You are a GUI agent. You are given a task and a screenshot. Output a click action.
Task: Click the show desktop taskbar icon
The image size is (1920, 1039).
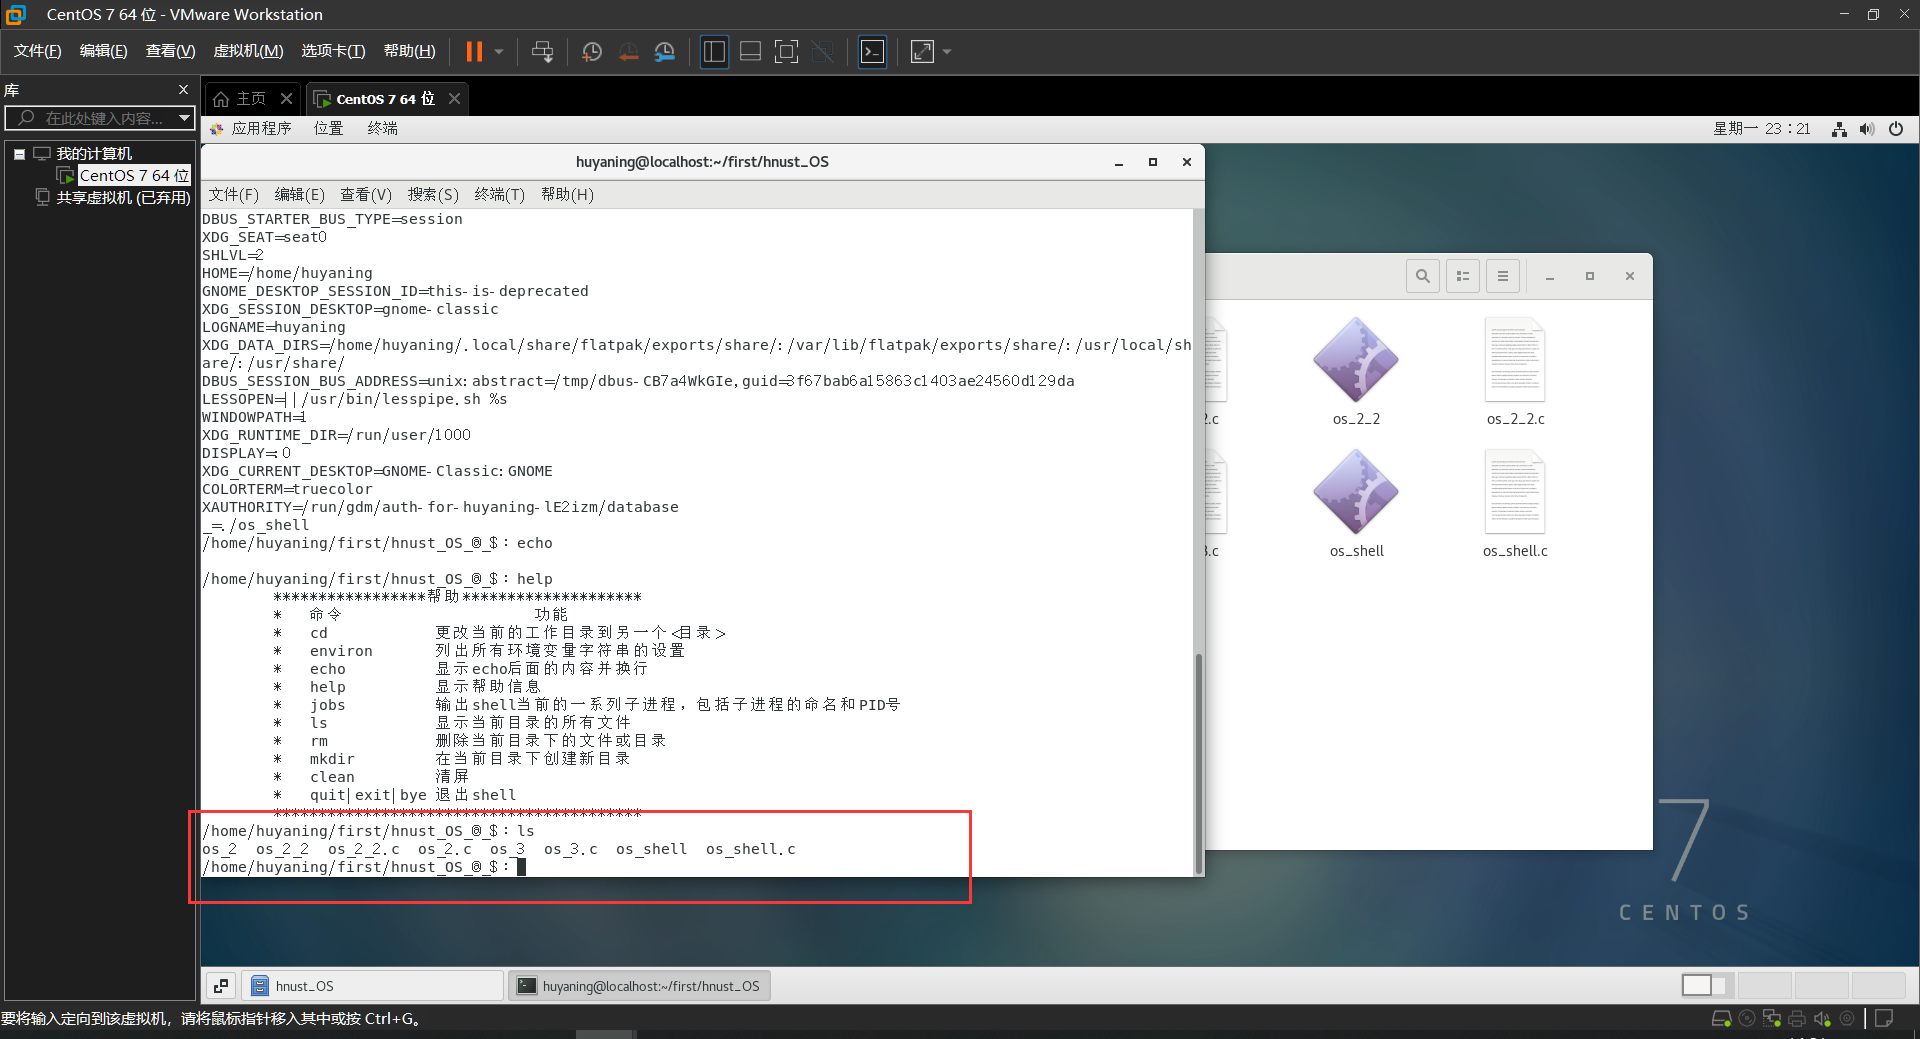(221, 986)
